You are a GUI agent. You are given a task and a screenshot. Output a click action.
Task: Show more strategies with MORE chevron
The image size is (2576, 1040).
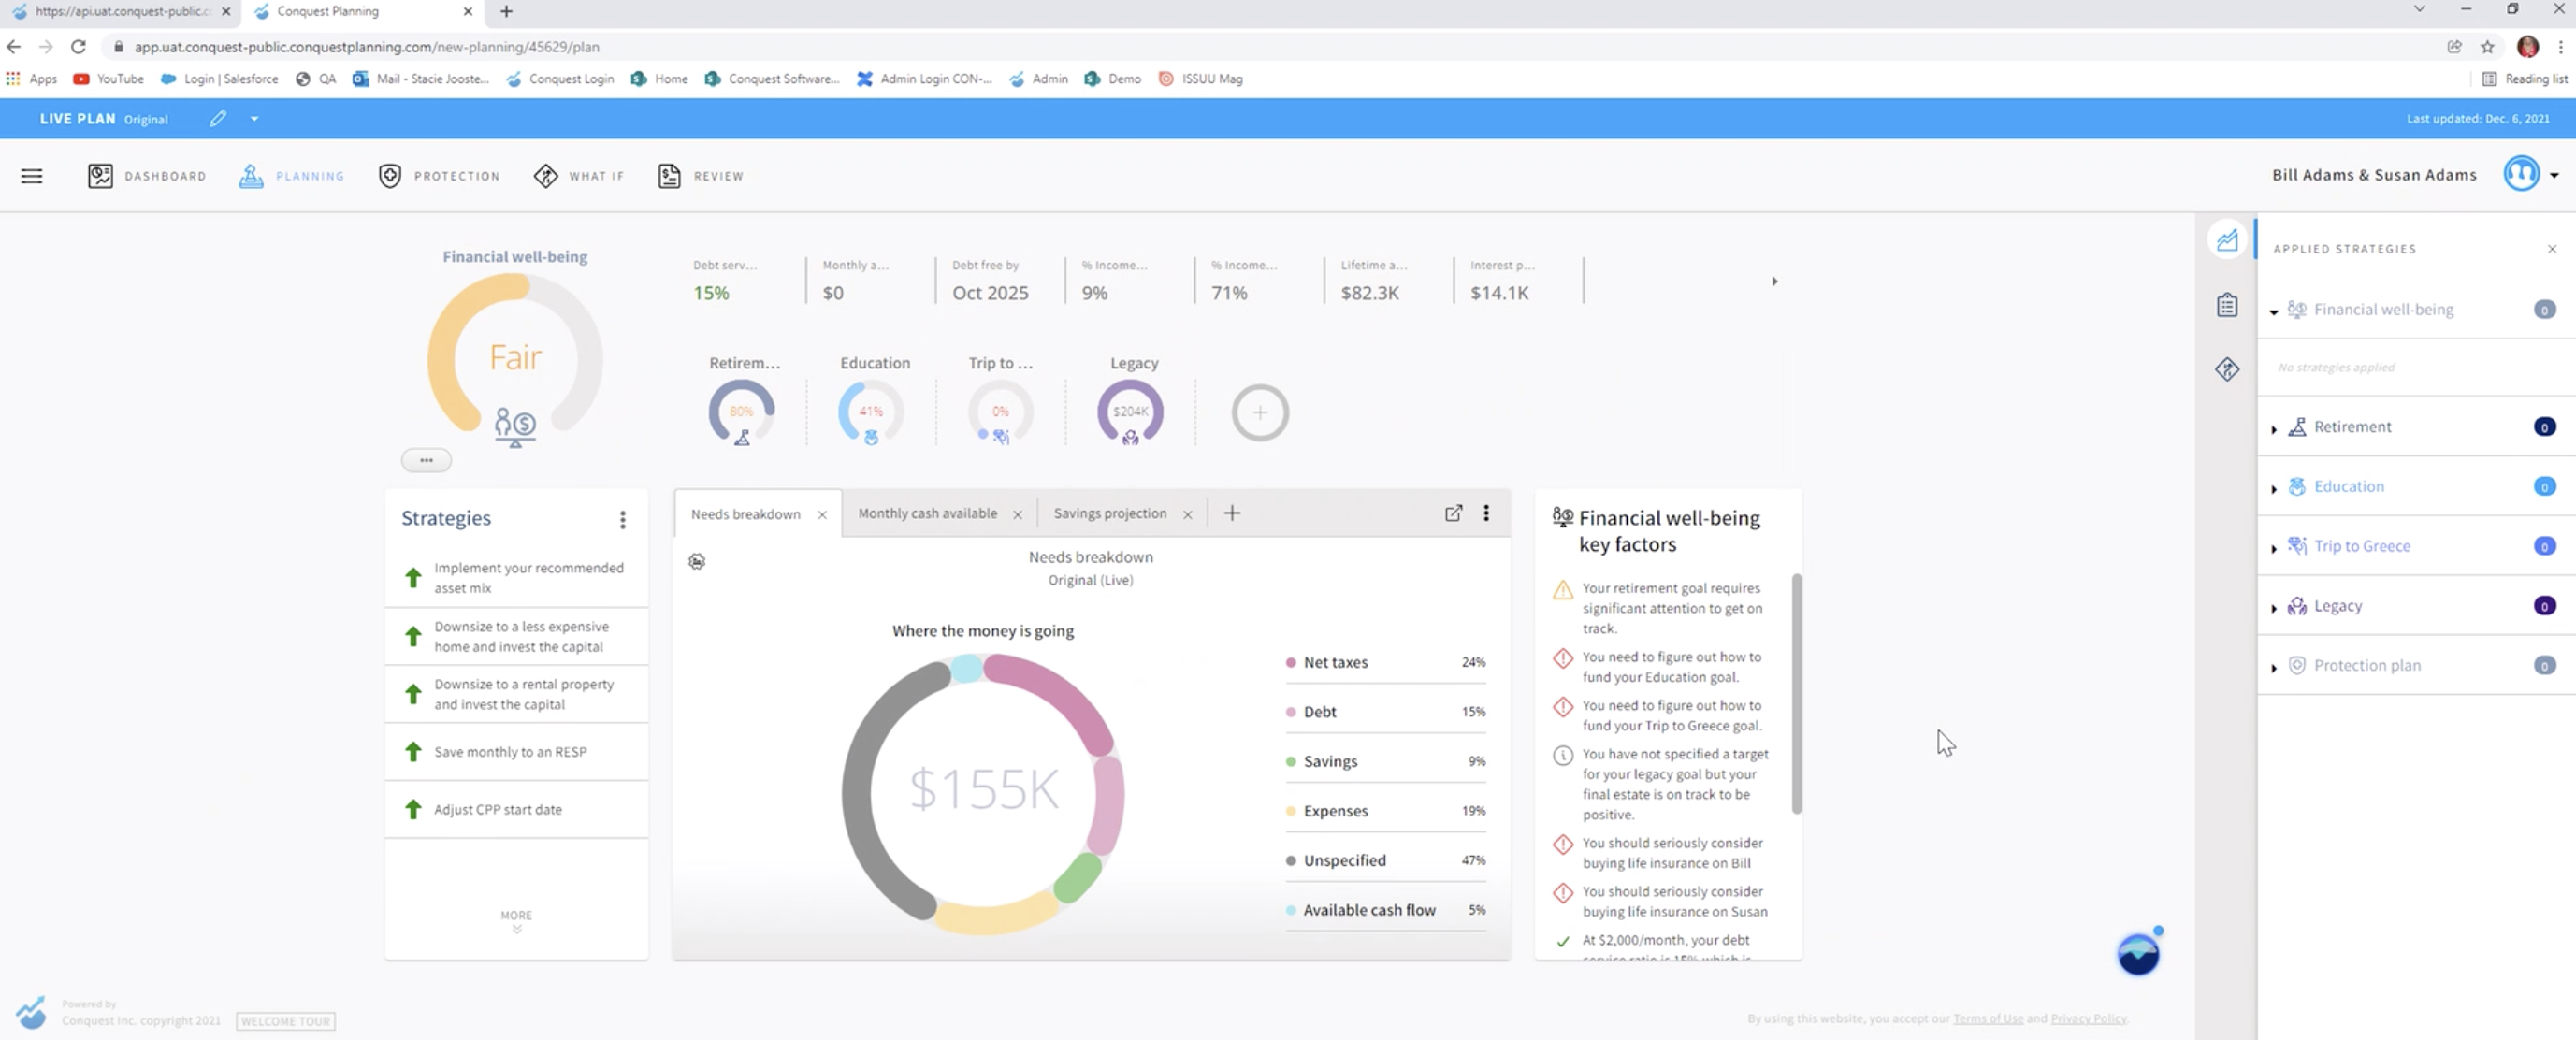point(516,921)
